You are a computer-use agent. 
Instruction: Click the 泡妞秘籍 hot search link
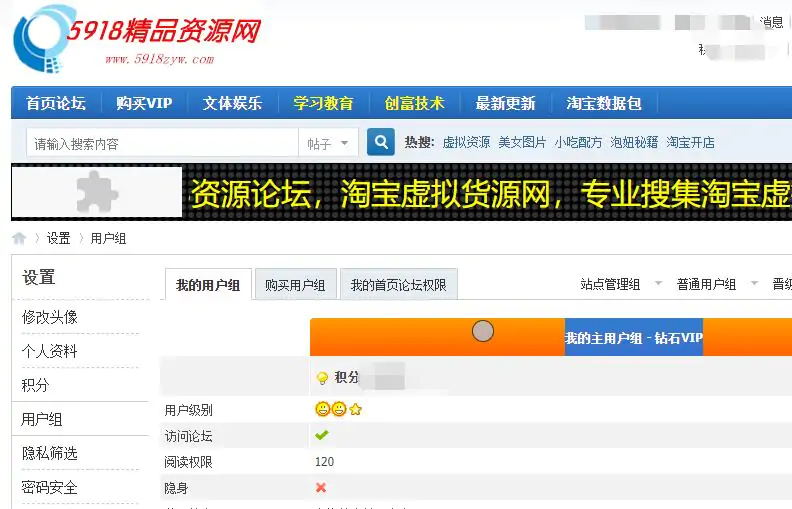634,142
